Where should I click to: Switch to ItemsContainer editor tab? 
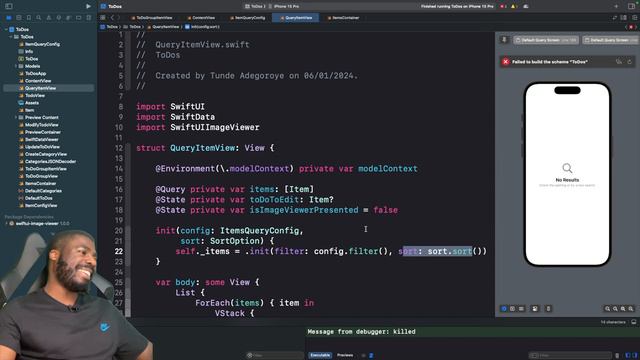[343, 18]
